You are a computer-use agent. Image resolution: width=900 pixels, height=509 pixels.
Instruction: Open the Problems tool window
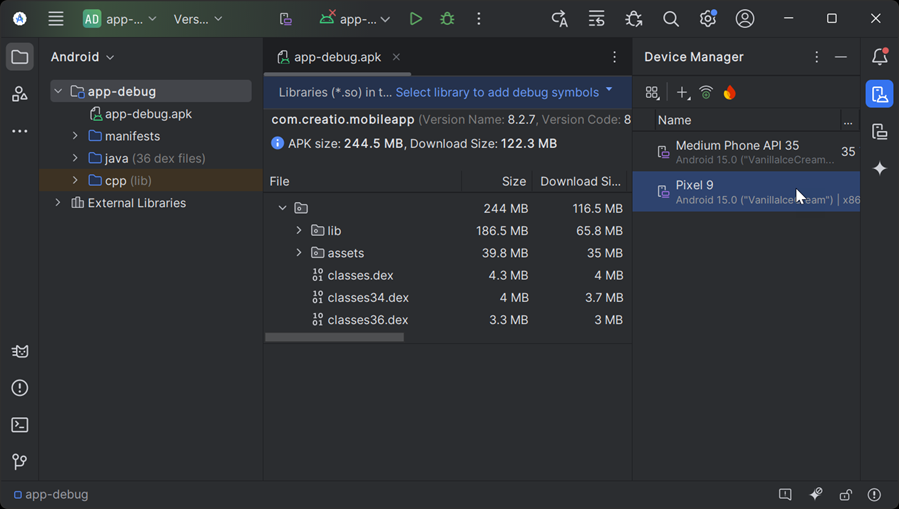tap(20, 388)
